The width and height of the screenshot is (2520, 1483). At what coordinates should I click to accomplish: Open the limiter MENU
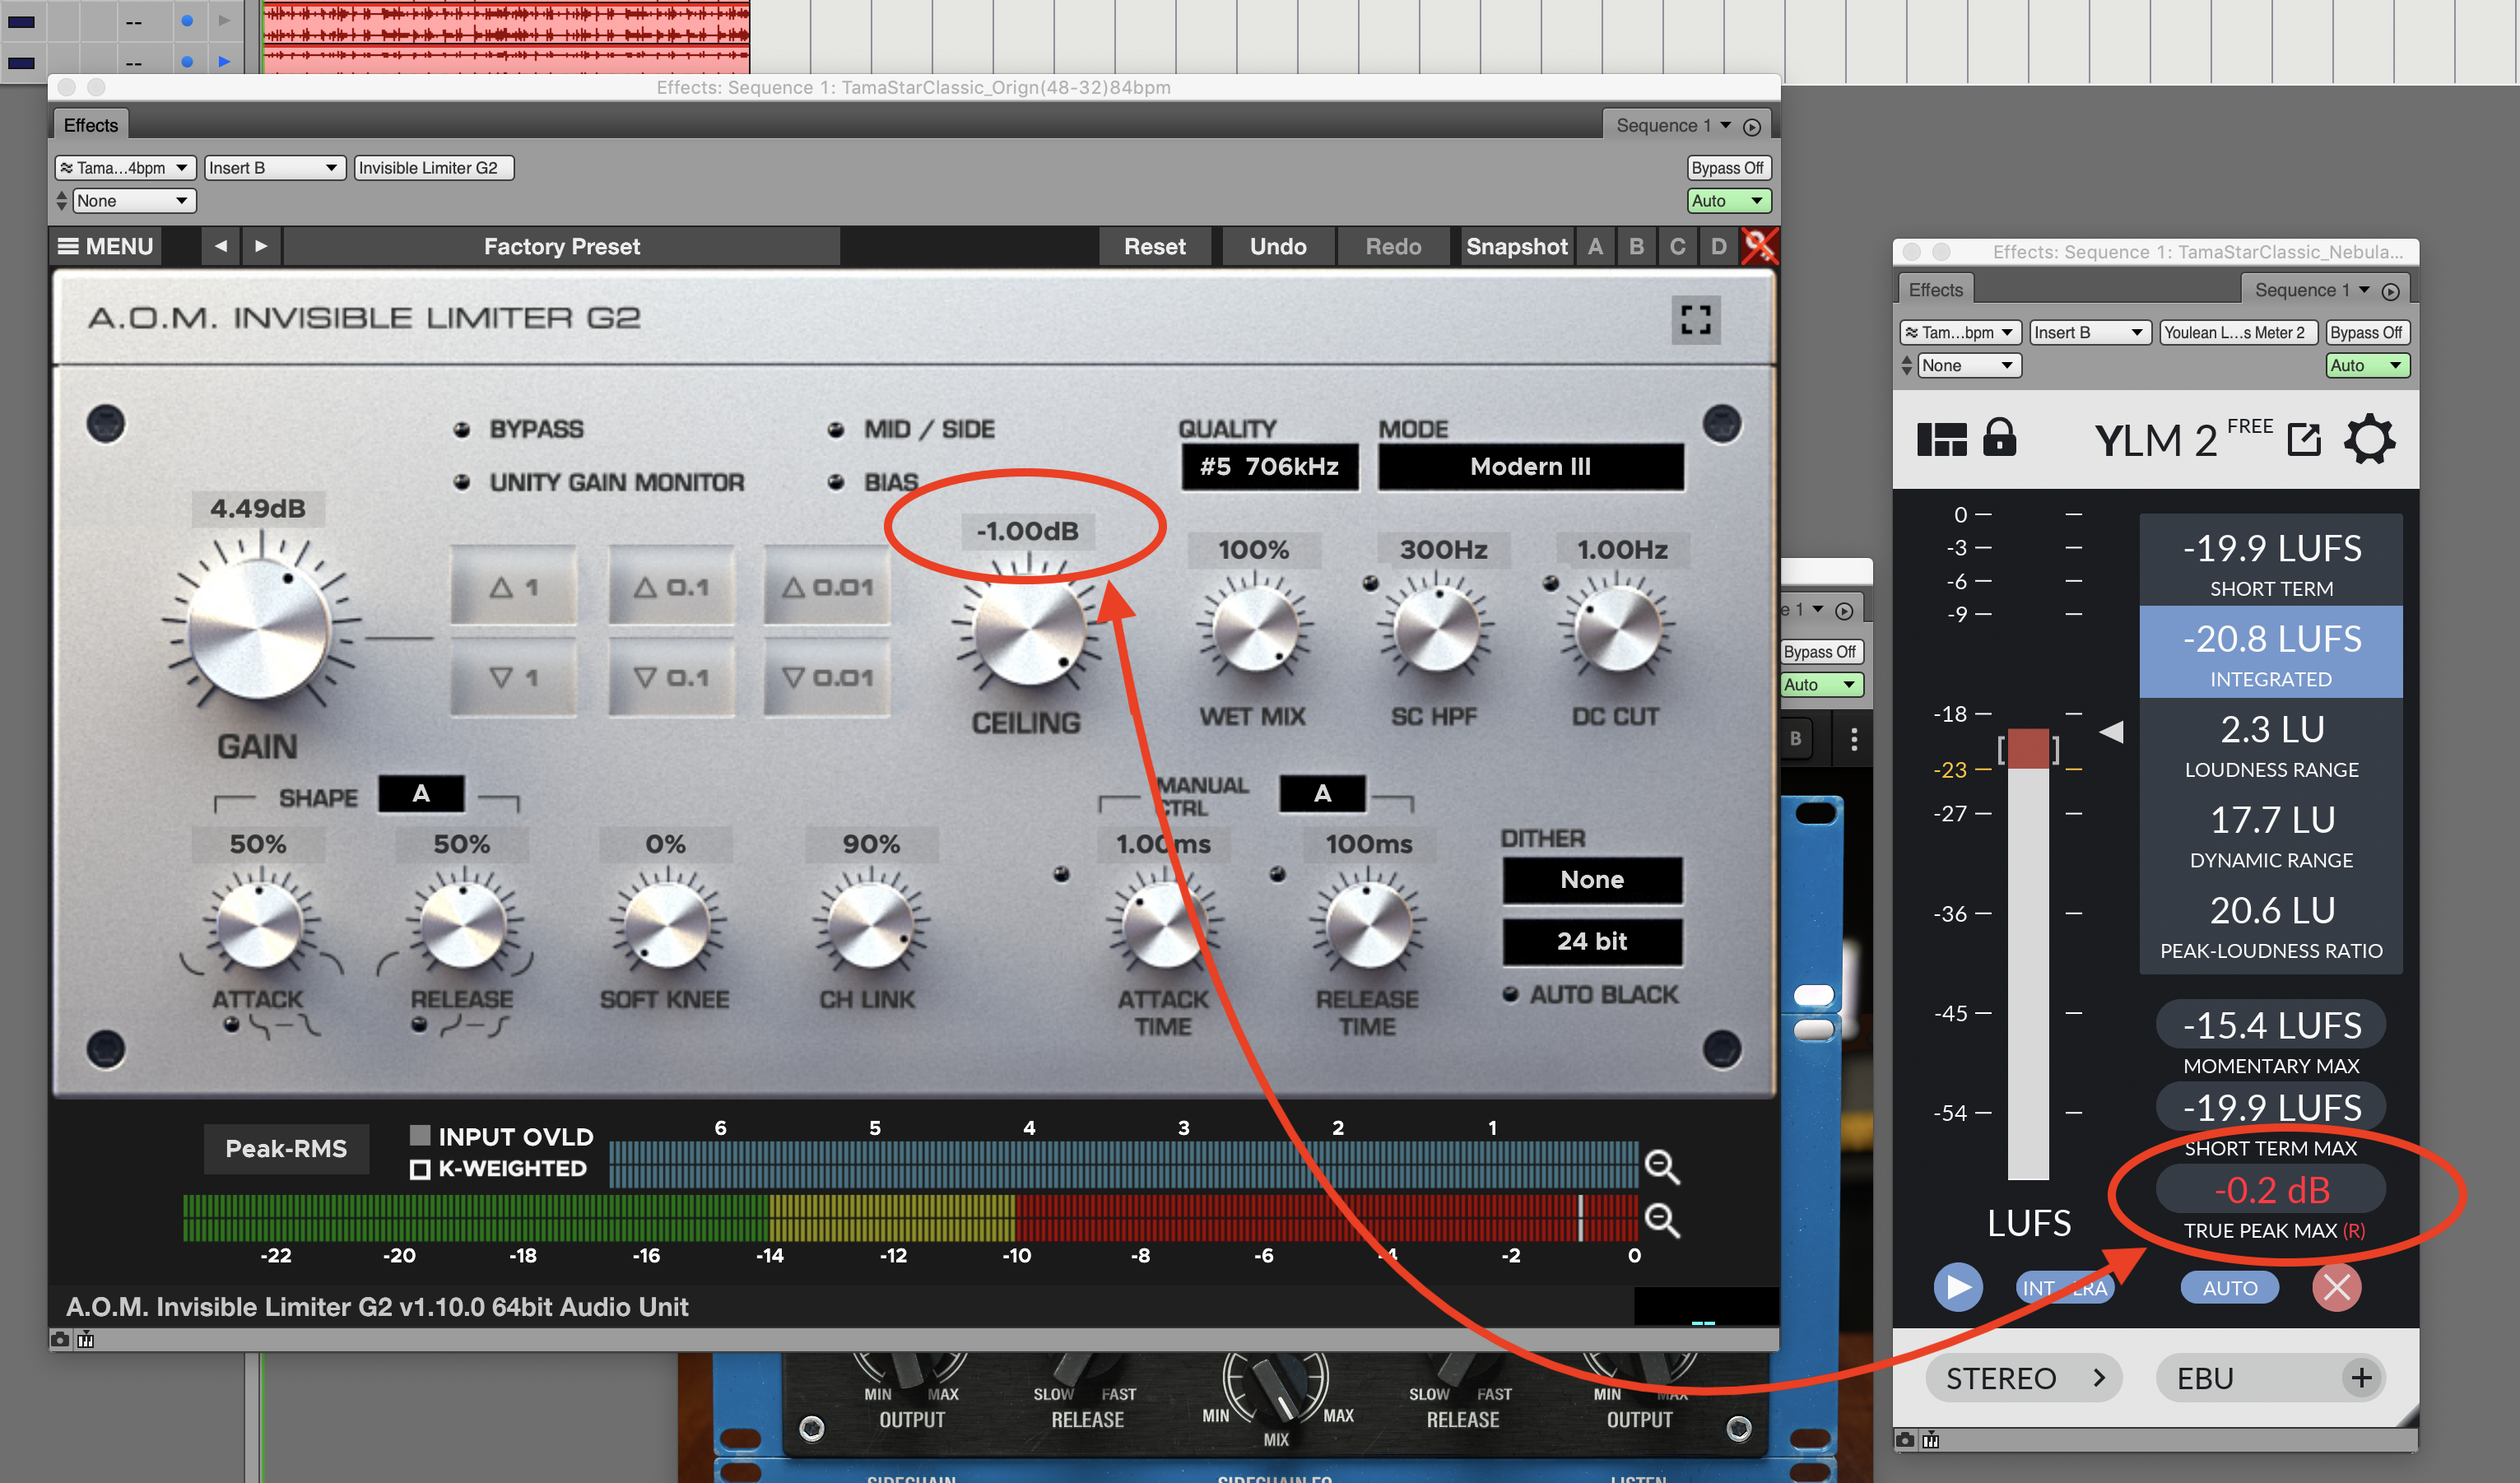[106, 246]
